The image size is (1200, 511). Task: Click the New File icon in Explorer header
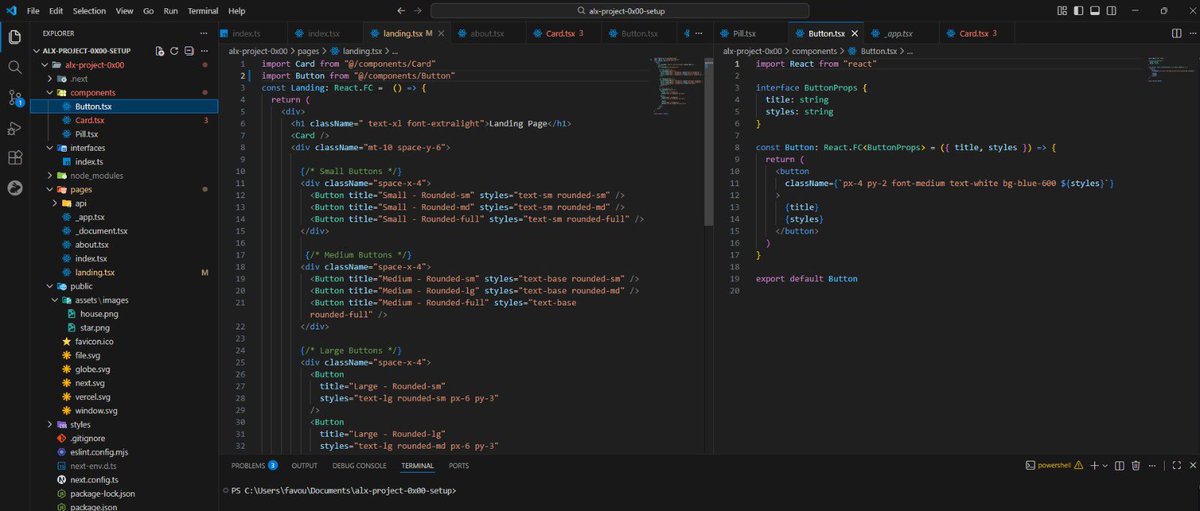[159, 50]
